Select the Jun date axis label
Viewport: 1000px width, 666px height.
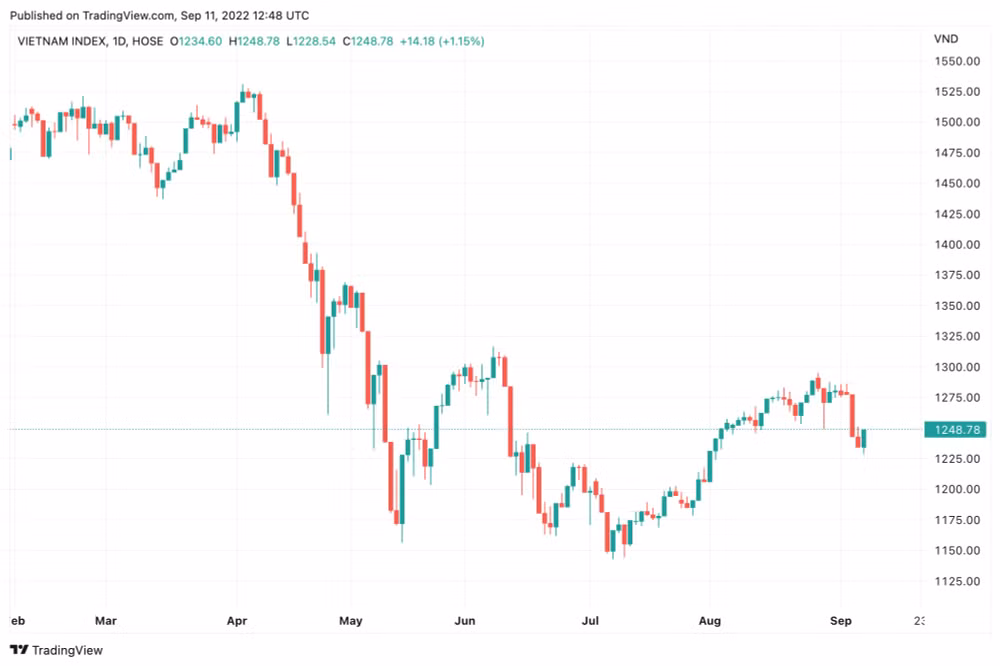[465, 621]
